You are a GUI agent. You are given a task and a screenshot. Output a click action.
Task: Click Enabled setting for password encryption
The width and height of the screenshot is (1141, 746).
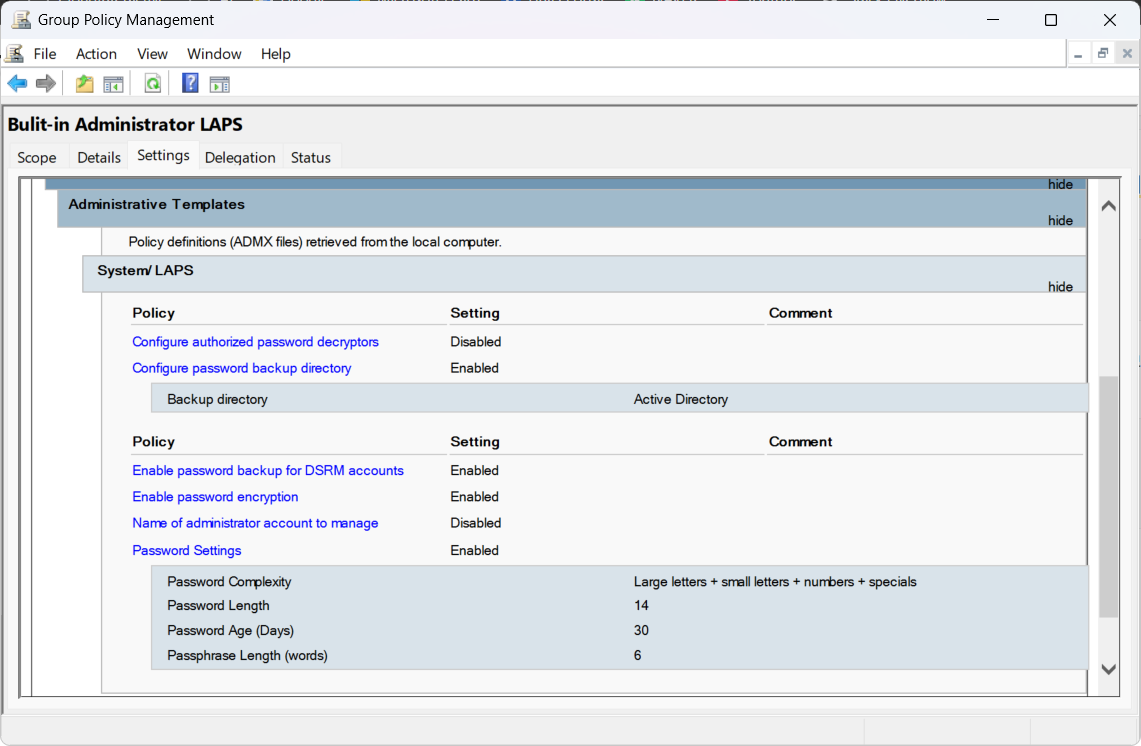coord(474,496)
